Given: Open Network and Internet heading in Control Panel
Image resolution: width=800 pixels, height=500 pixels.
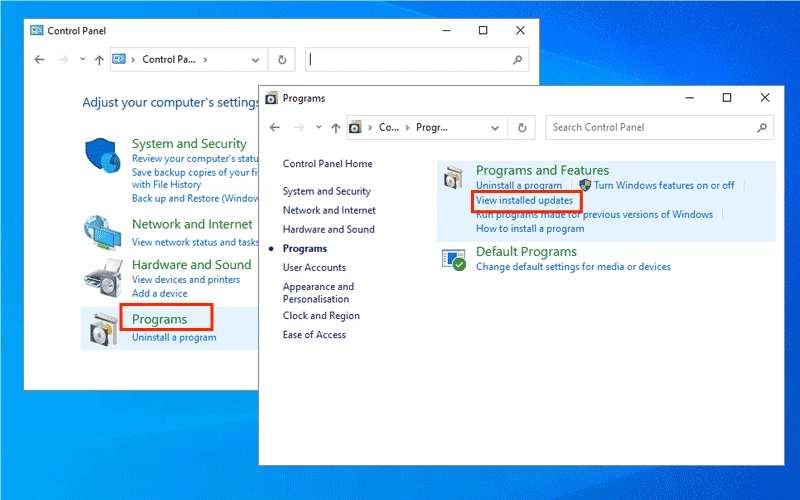Looking at the screenshot, I should (x=192, y=224).
